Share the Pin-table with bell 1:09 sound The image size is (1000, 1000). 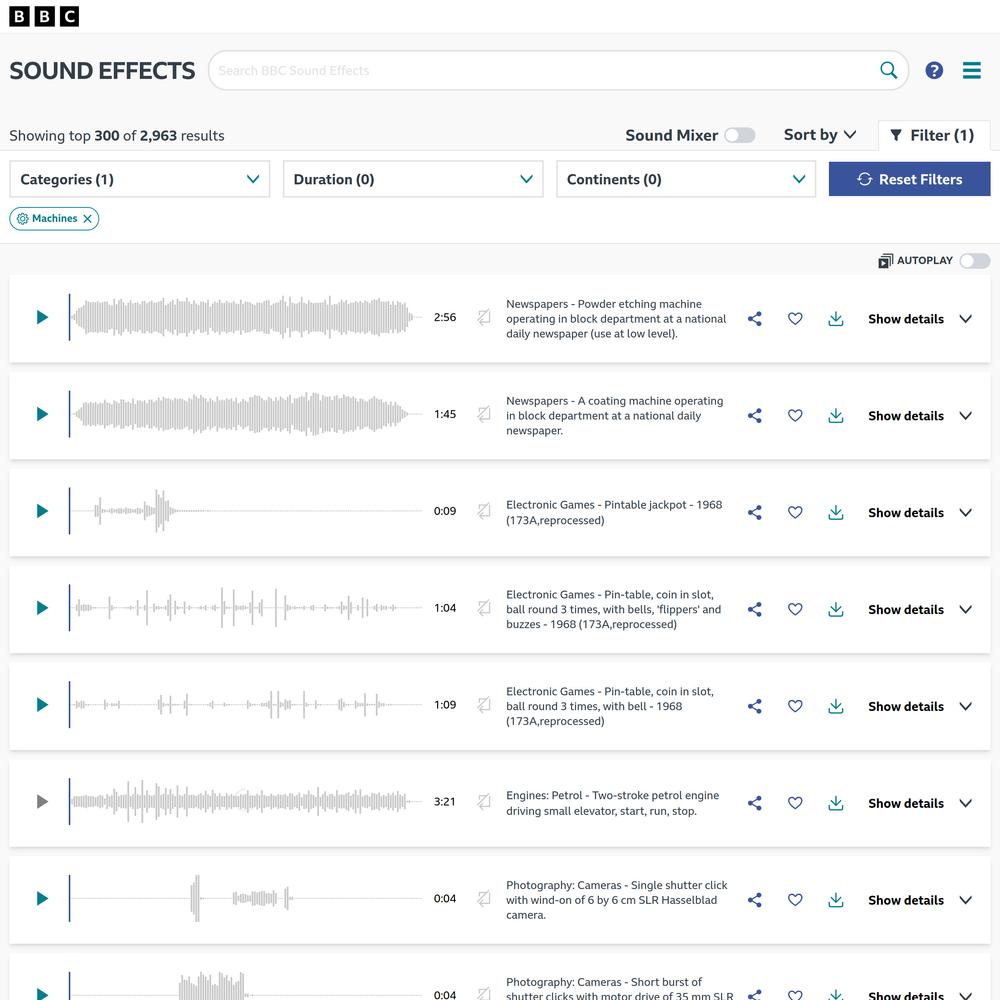click(754, 707)
